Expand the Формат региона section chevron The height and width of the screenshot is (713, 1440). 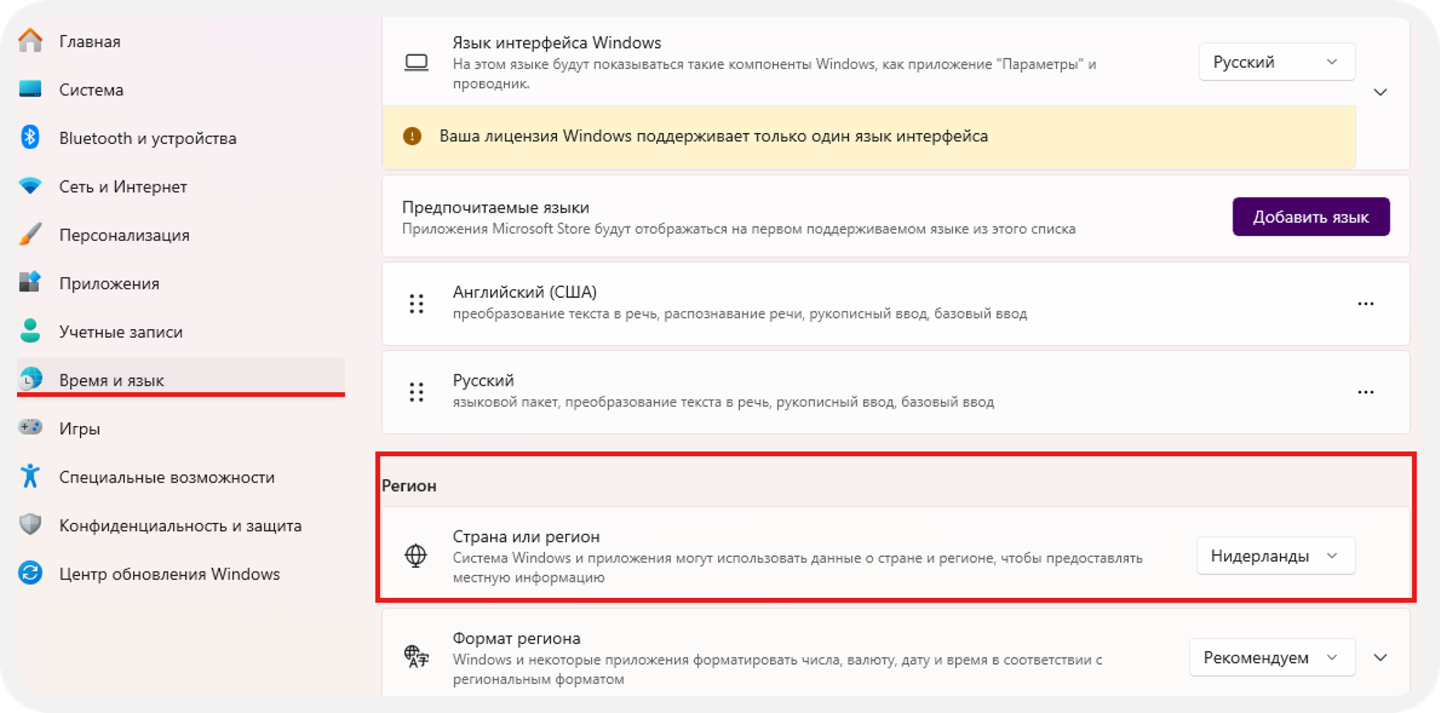point(1381,657)
